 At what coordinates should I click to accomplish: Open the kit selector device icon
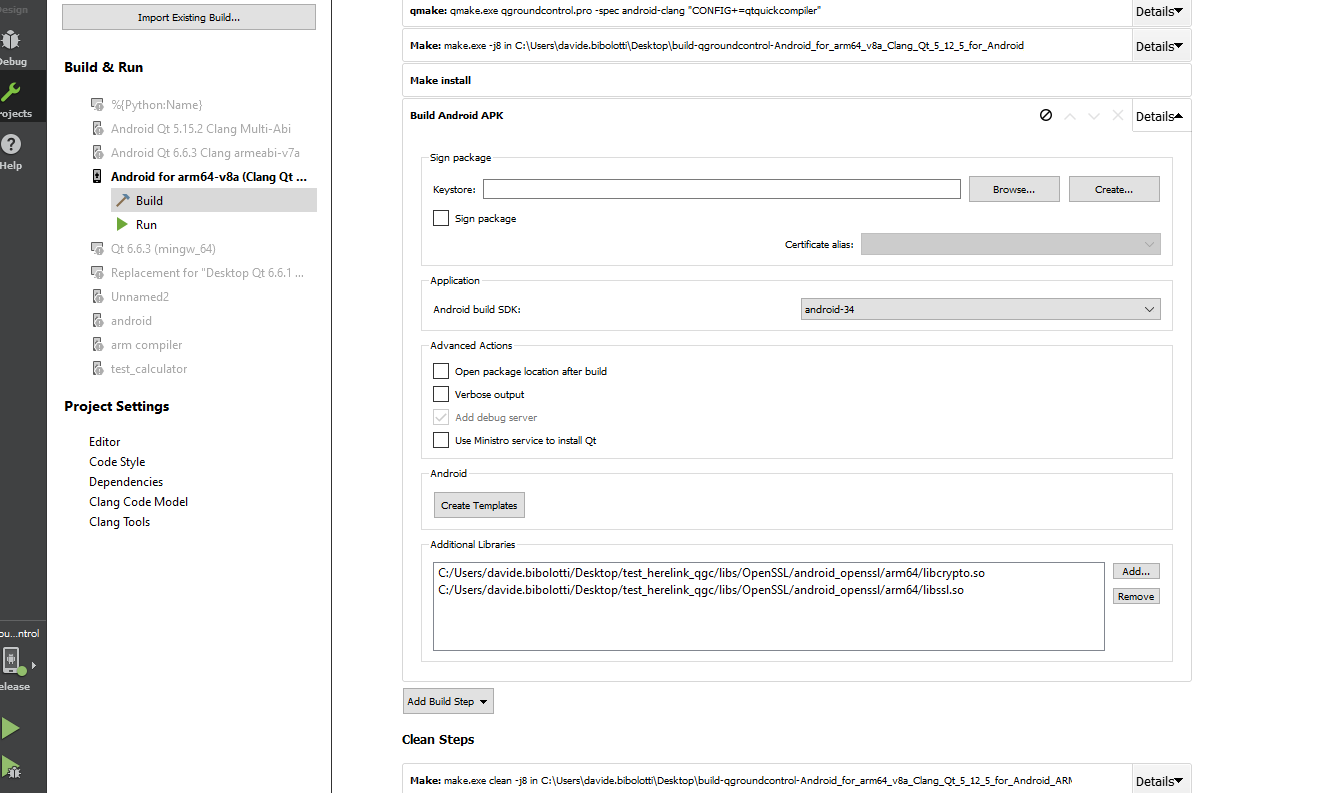coord(12,659)
